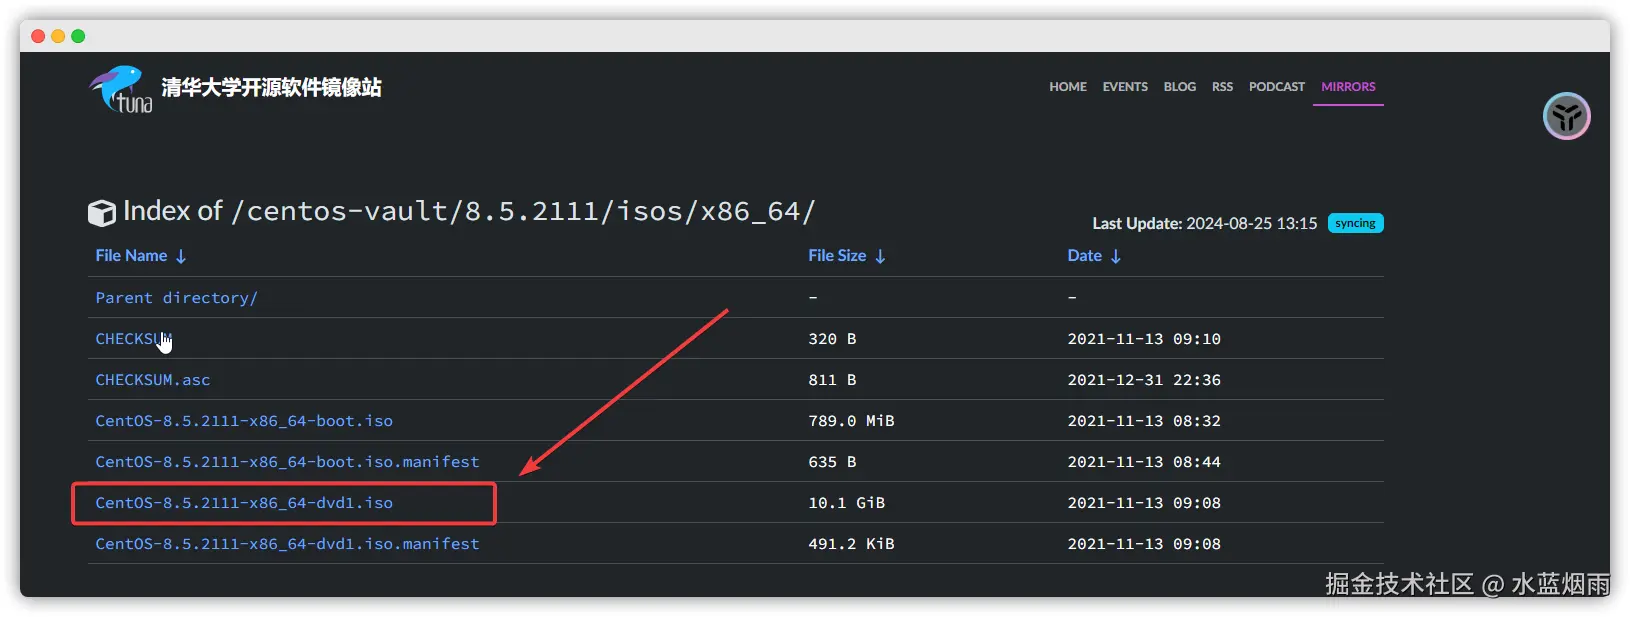Click the File Size column header
This screenshot has height=617, width=1630.
pos(837,256)
